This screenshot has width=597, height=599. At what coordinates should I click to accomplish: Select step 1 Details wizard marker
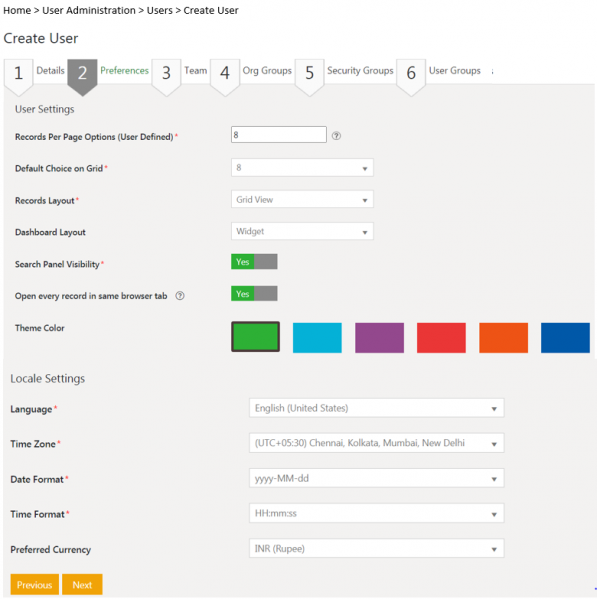point(18,77)
